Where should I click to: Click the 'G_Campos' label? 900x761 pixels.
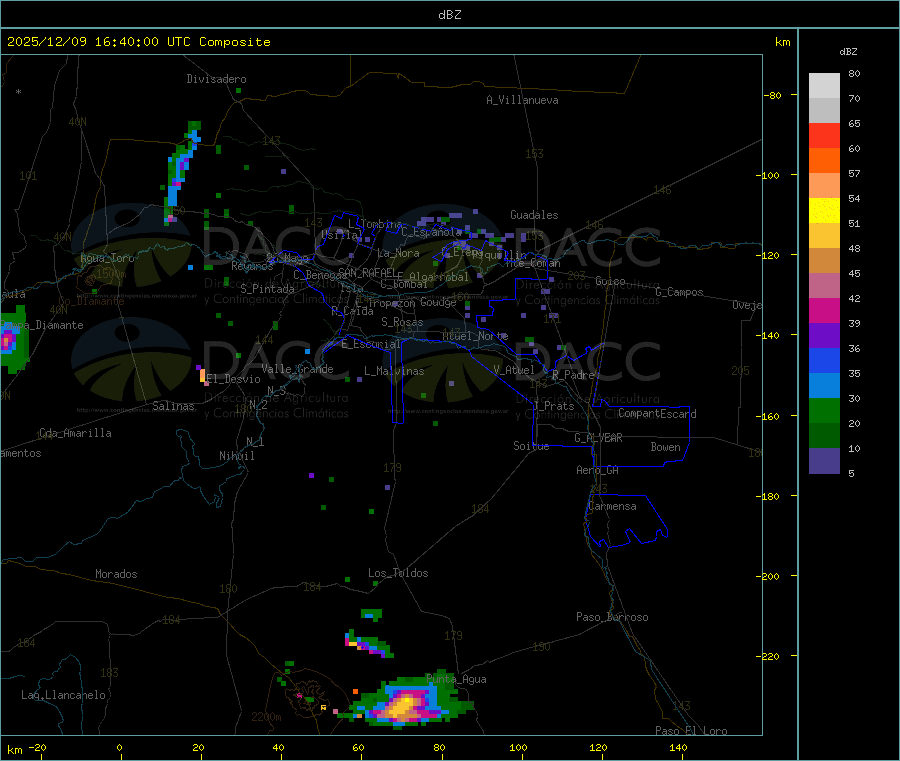point(680,292)
